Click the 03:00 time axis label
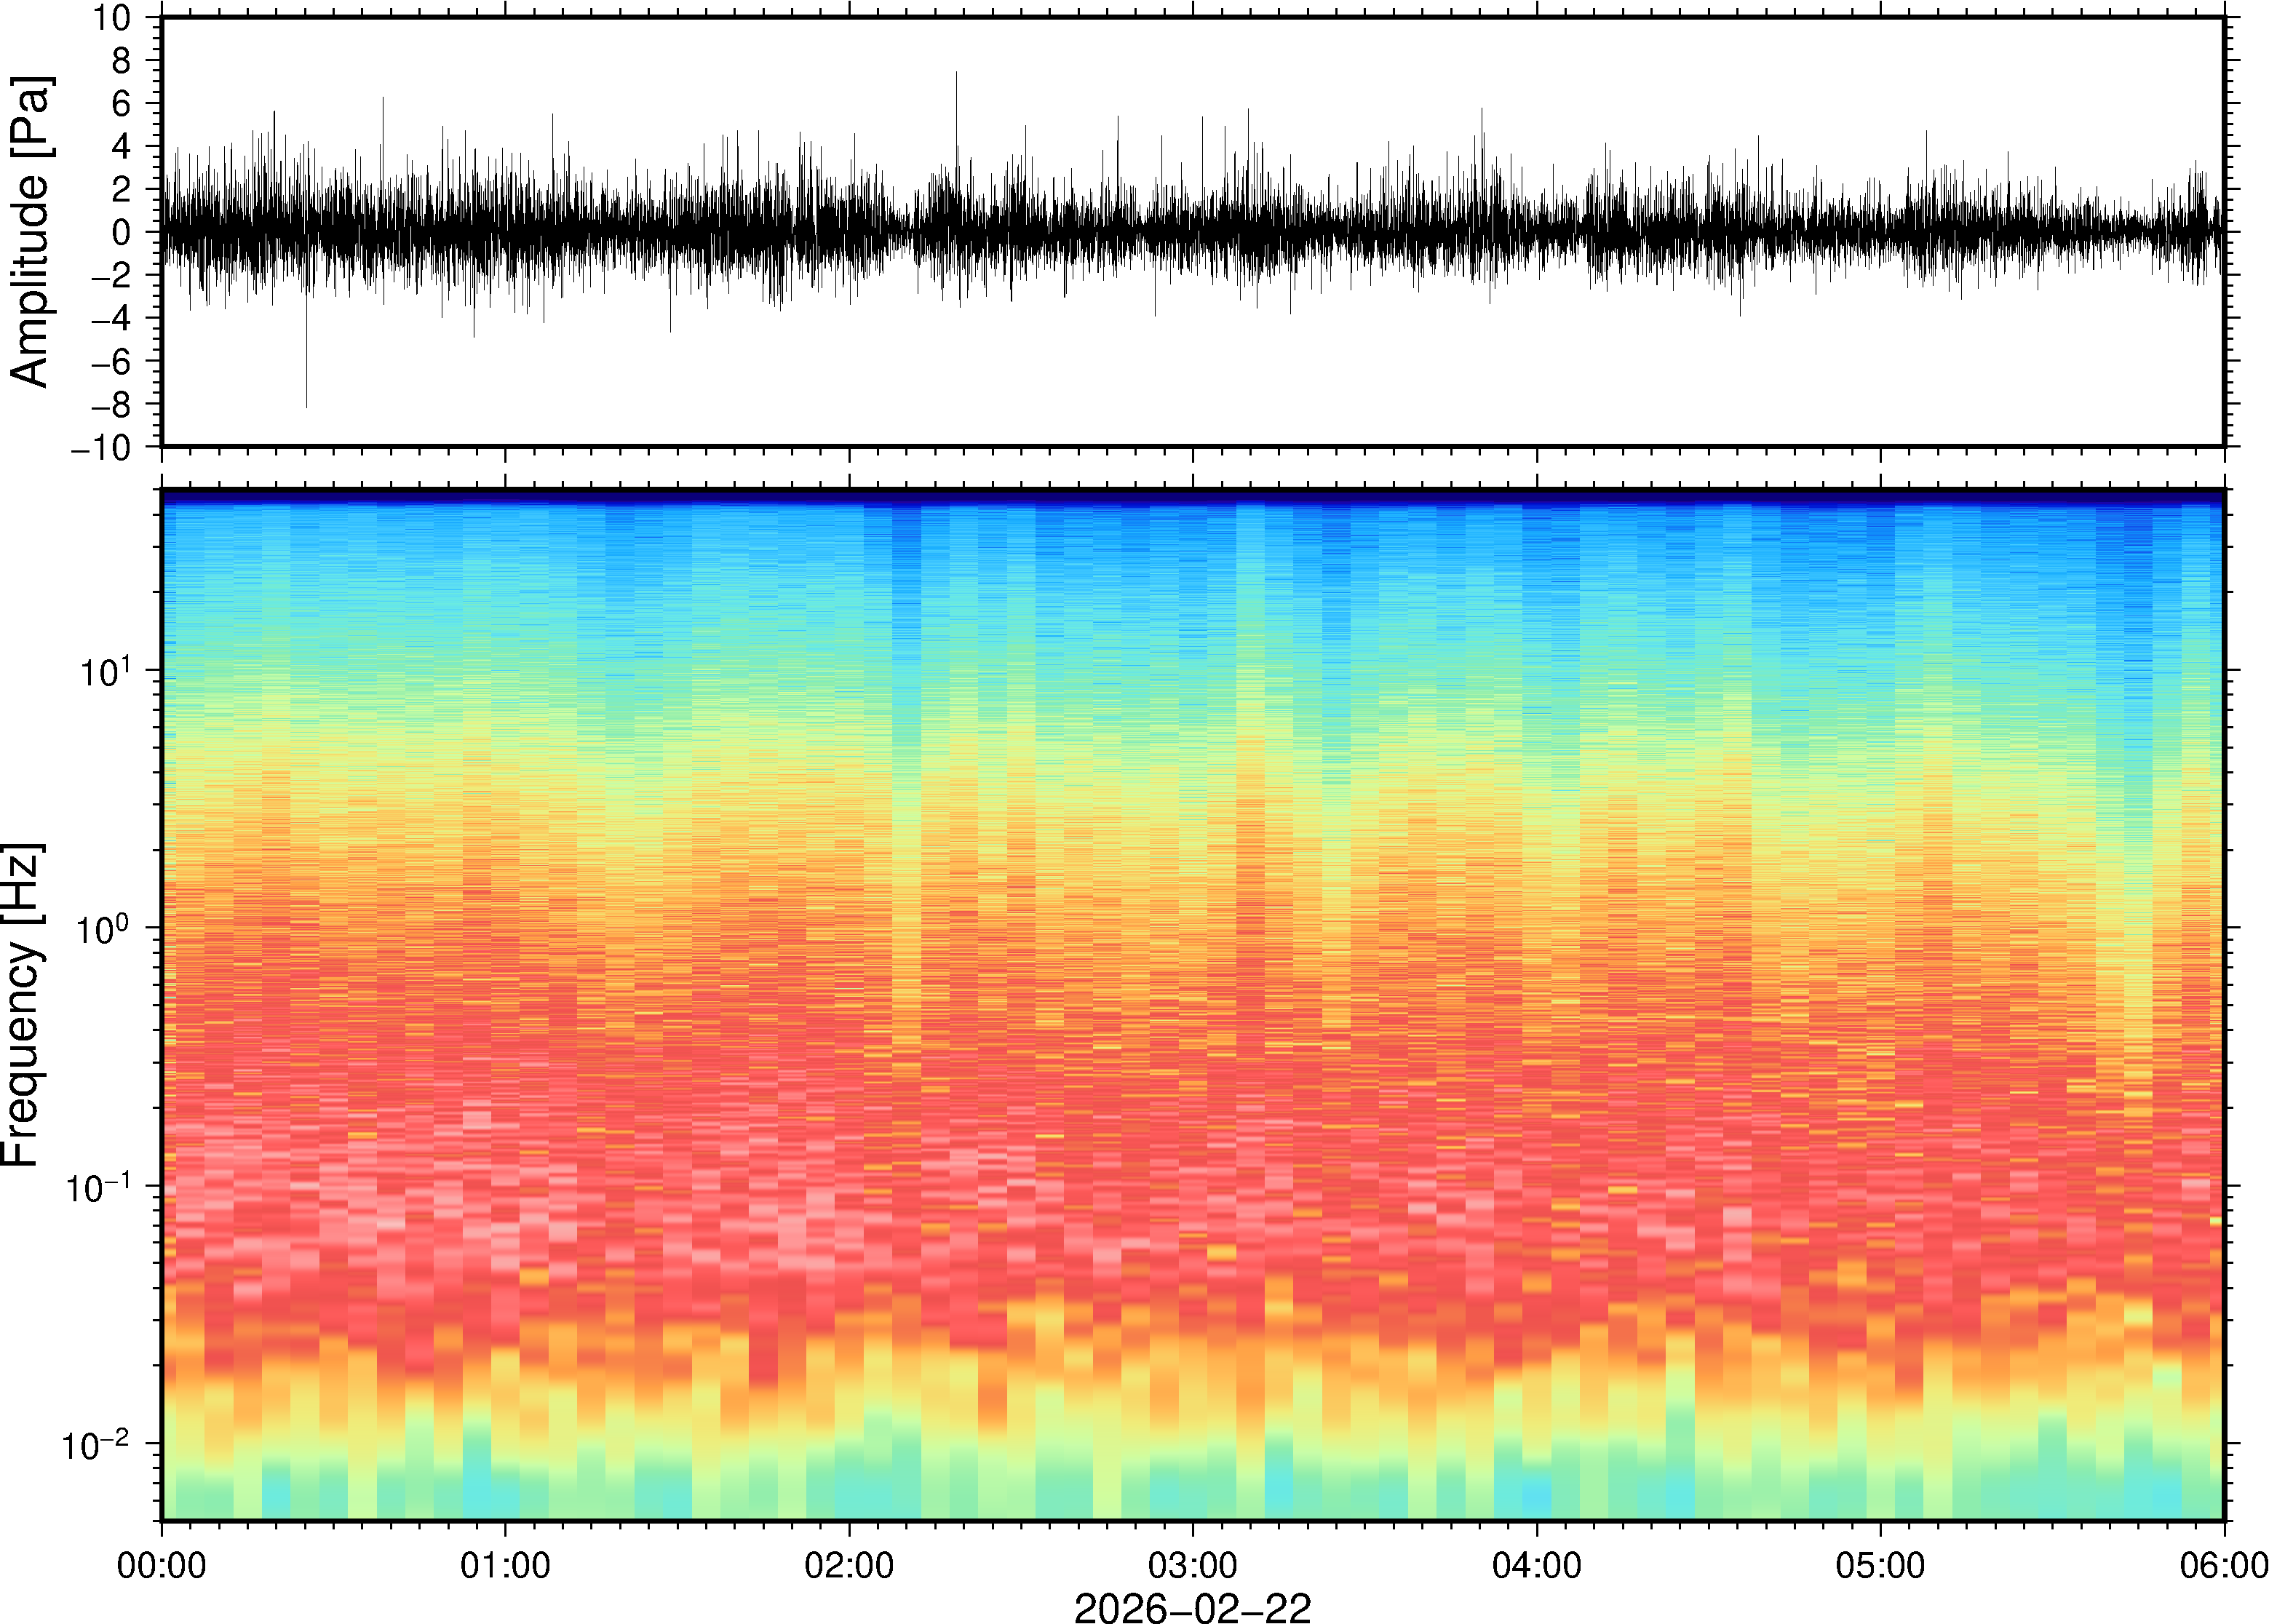 [1193, 1565]
